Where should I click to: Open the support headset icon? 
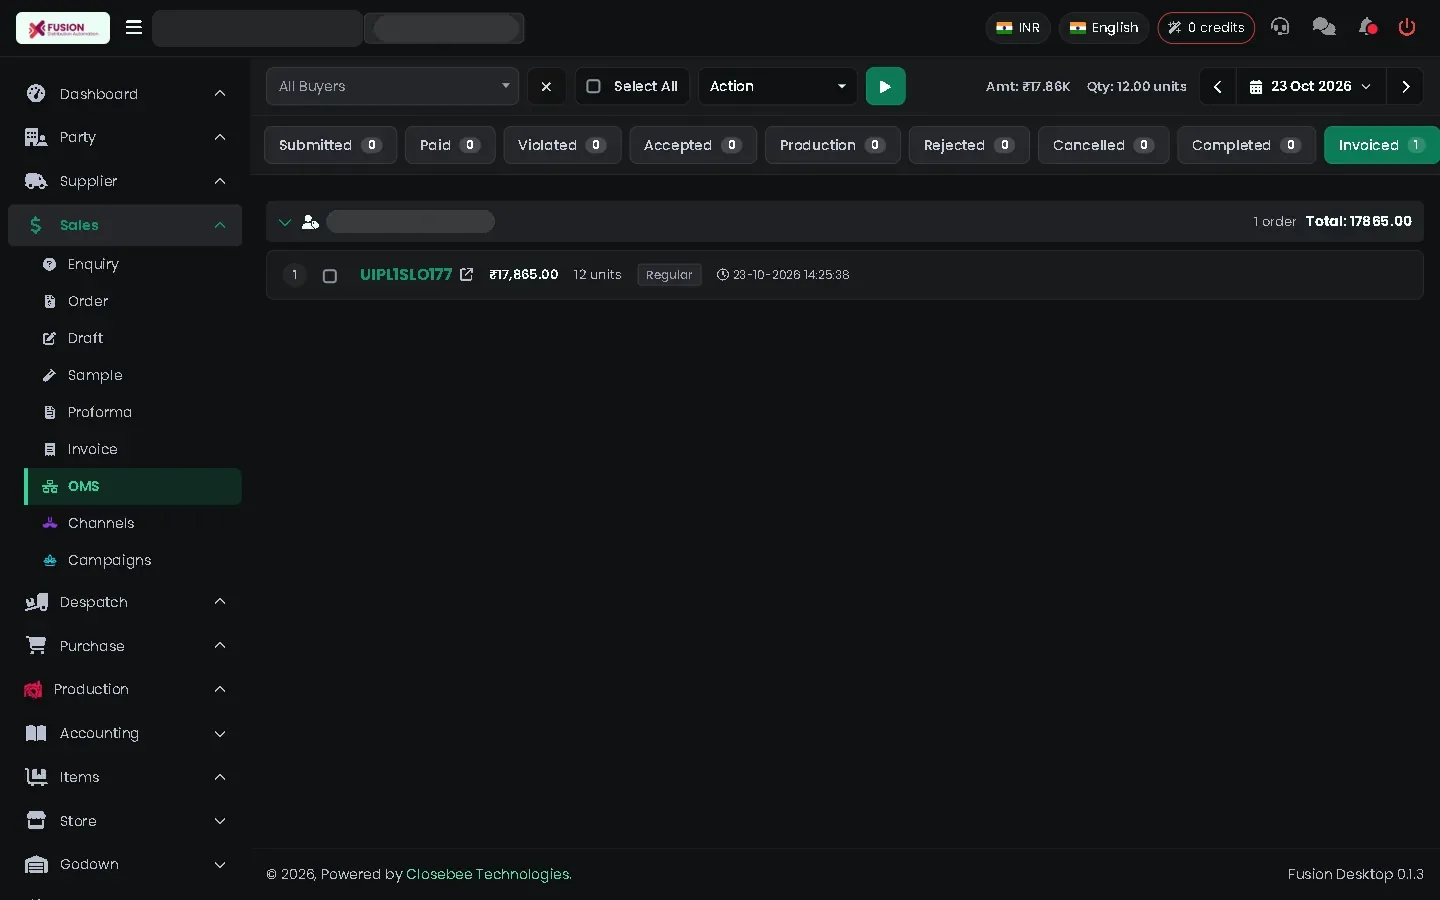1280,27
